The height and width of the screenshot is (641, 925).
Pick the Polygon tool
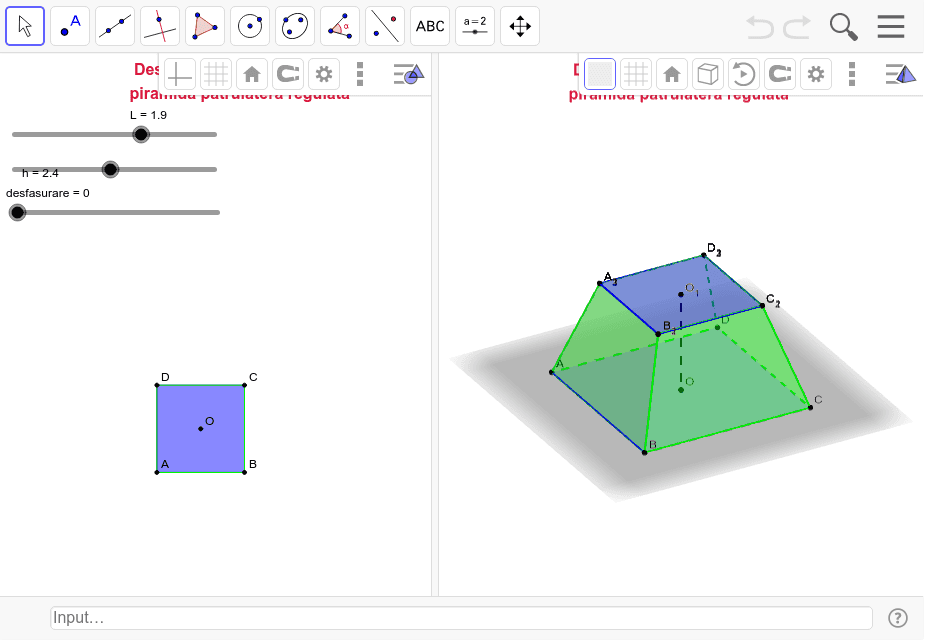coord(205,26)
